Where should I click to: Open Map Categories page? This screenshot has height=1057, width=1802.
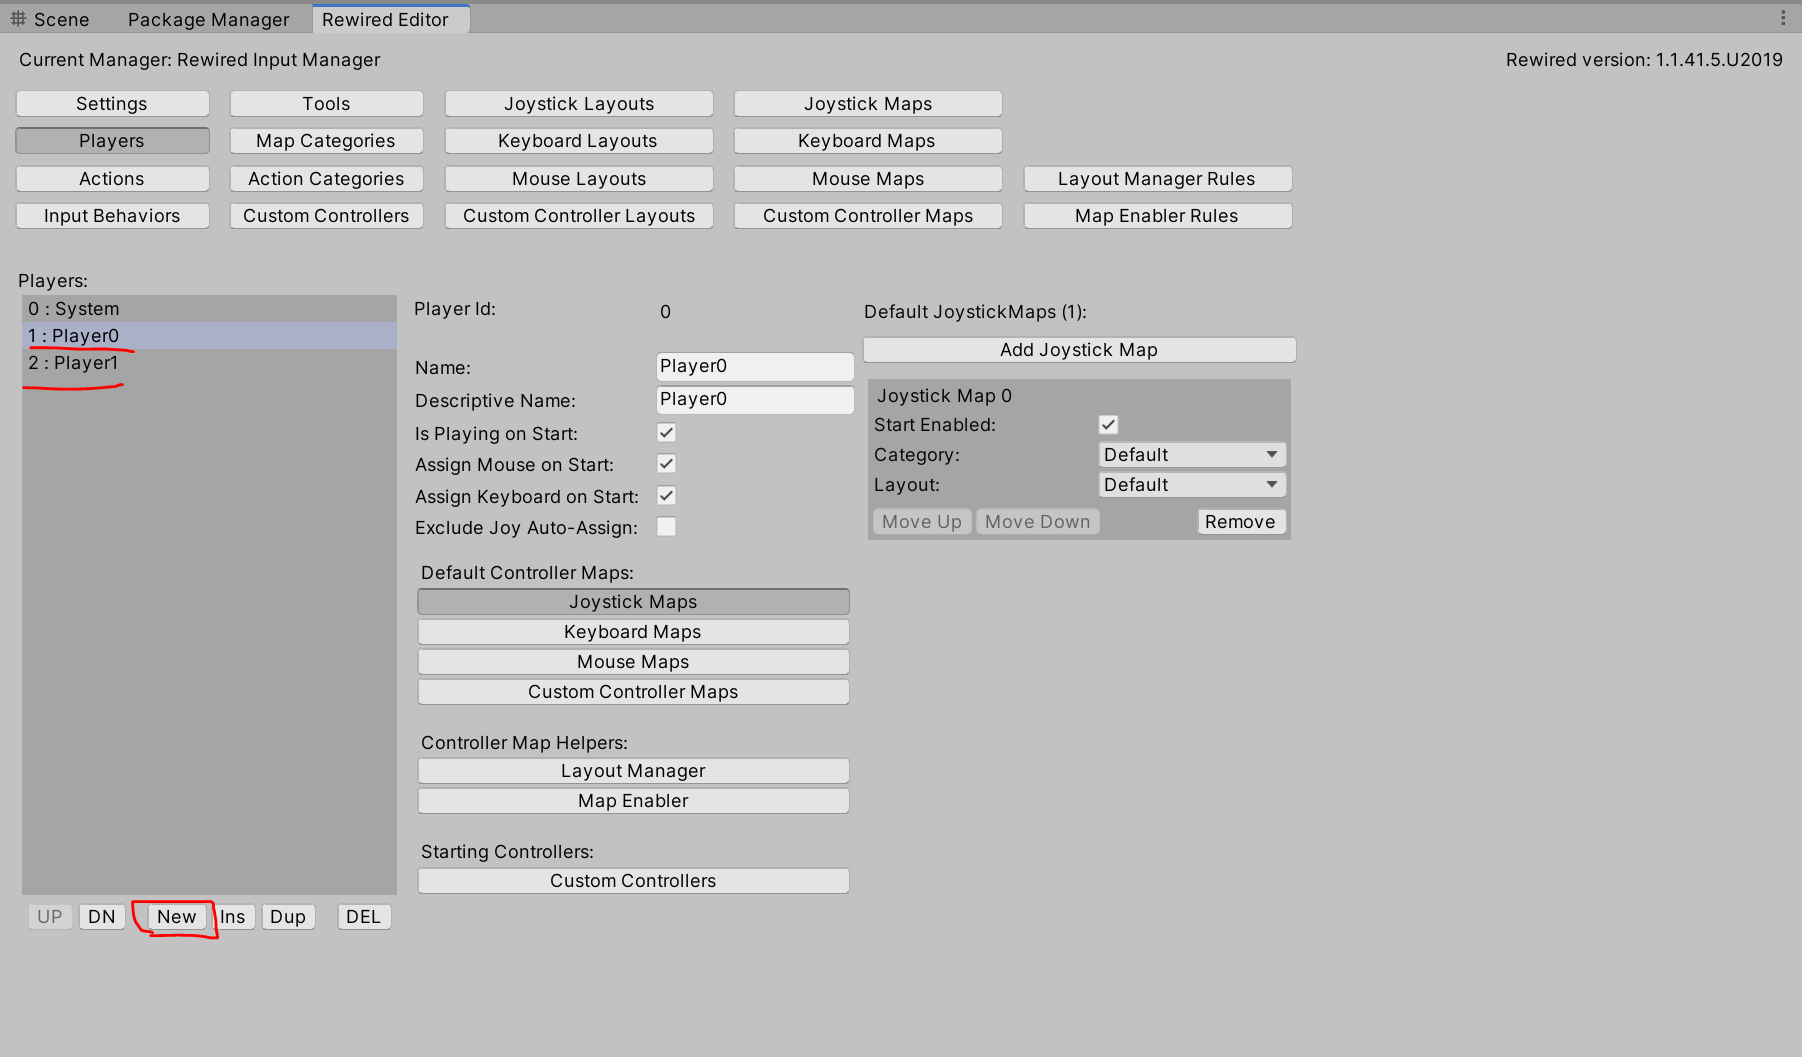tap(326, 141)
